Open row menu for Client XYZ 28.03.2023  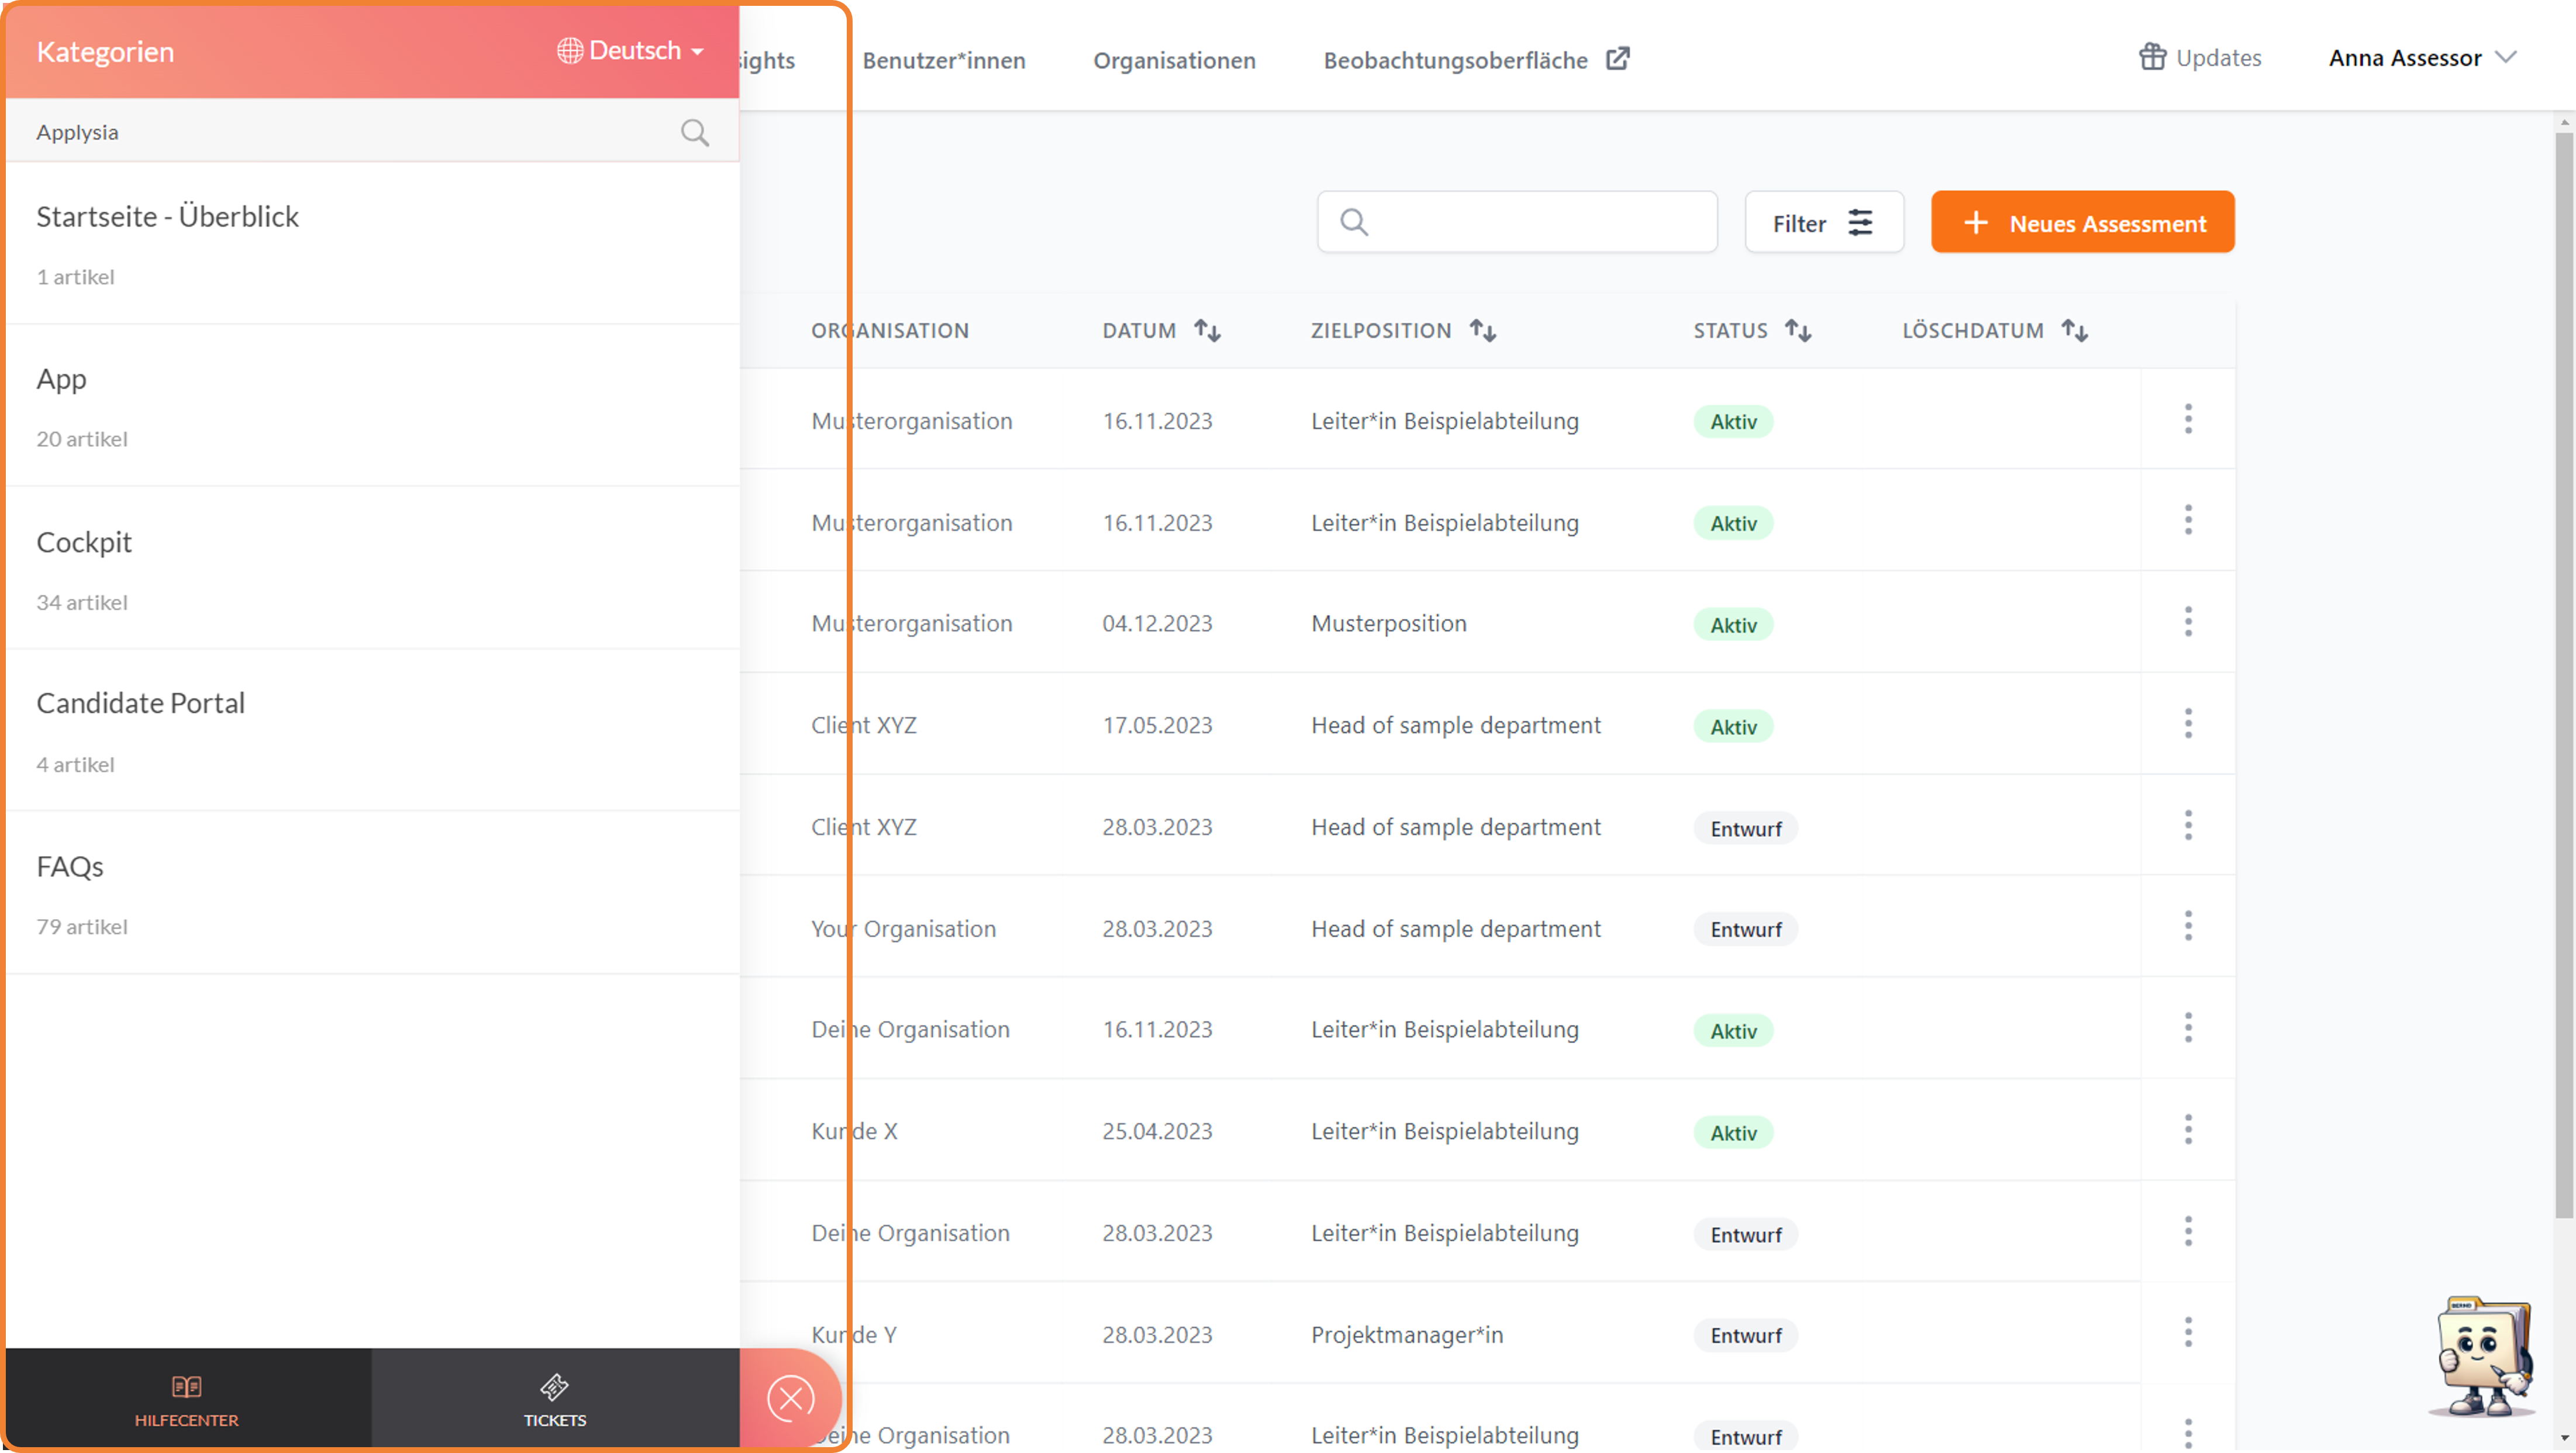2188,826
